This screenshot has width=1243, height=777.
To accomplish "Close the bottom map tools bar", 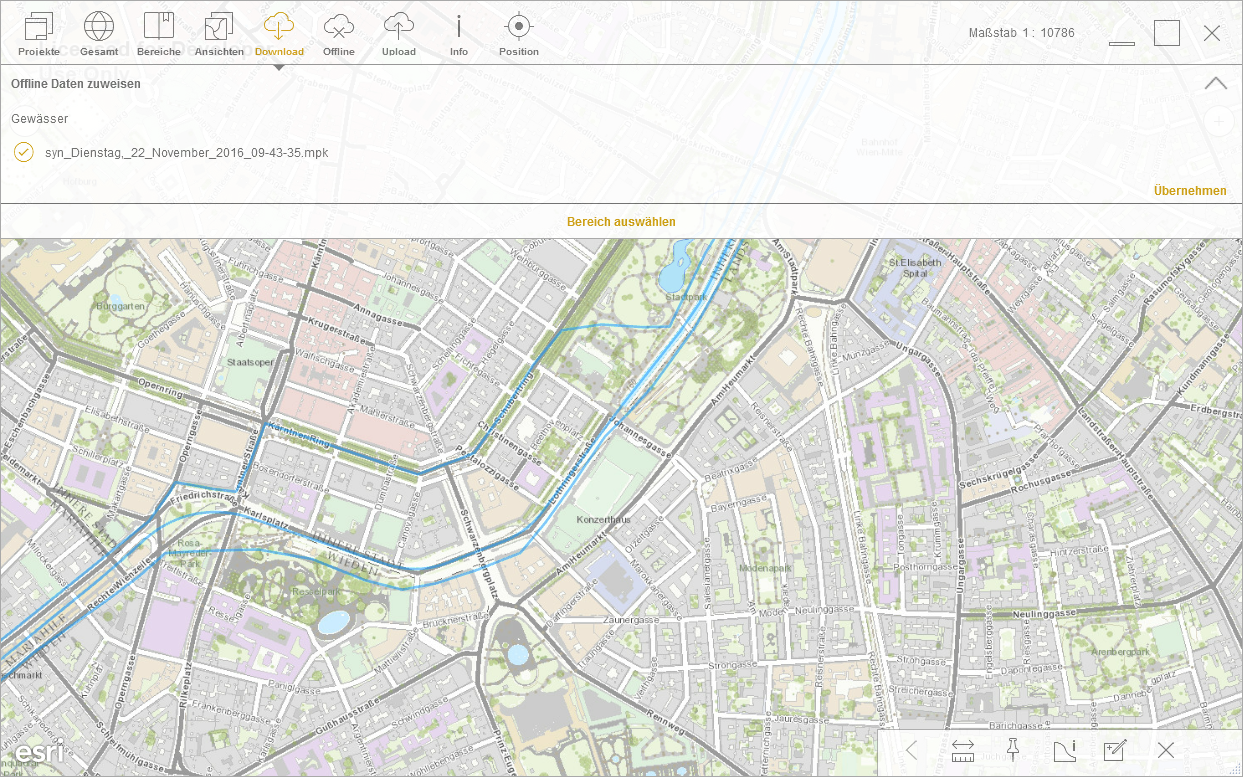I will [x=1165, y=750].
